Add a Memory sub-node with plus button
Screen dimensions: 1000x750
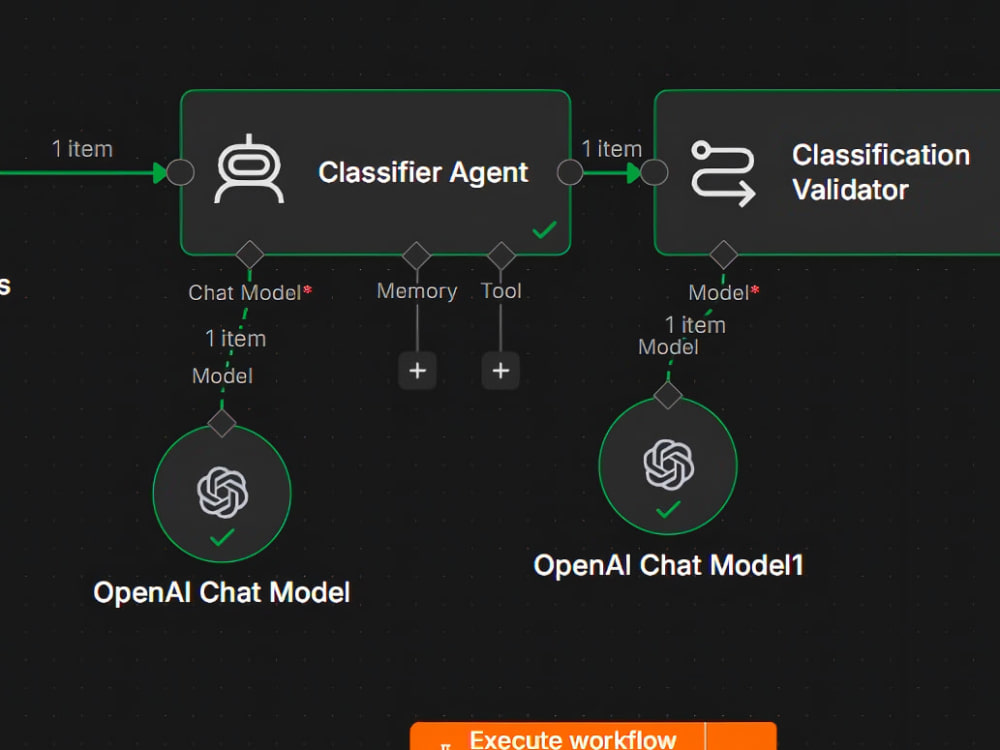(418, 371)
